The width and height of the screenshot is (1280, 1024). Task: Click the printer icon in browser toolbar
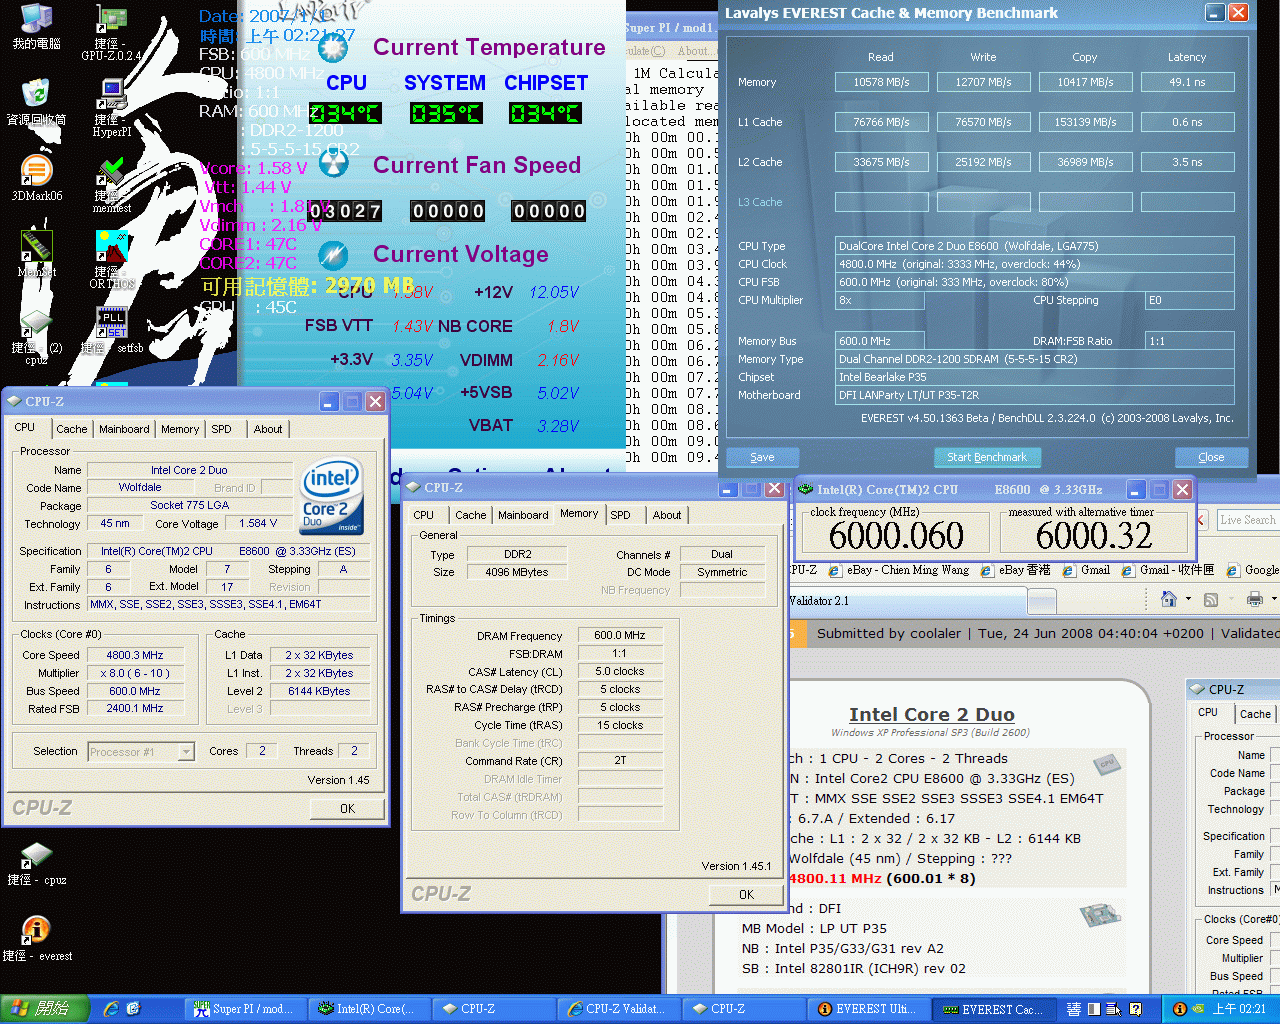pyautogui.click(x=1254, y=599)
